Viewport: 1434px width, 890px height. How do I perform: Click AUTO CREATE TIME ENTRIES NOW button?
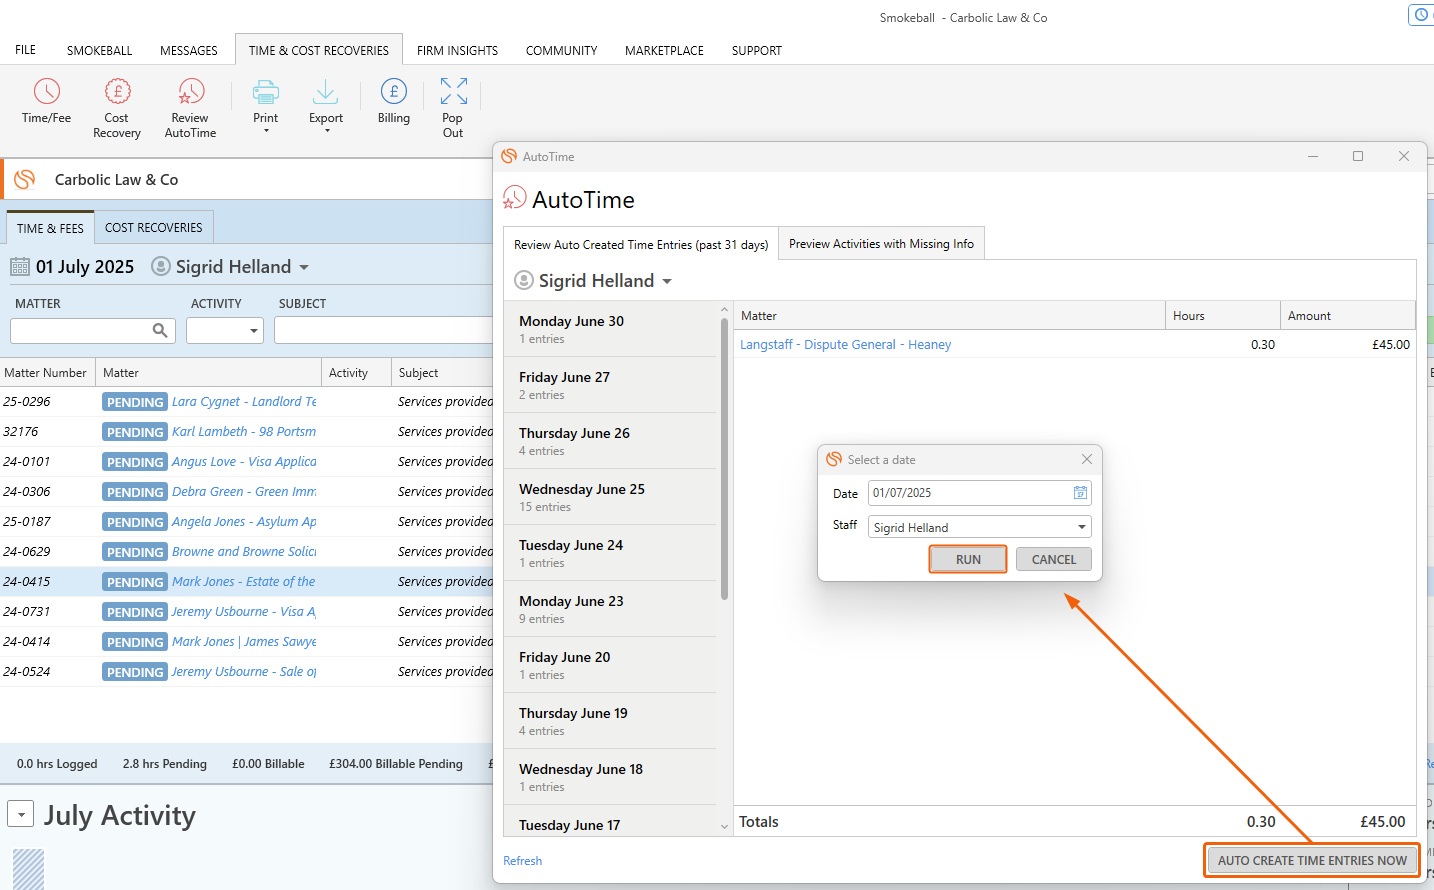1312,860
